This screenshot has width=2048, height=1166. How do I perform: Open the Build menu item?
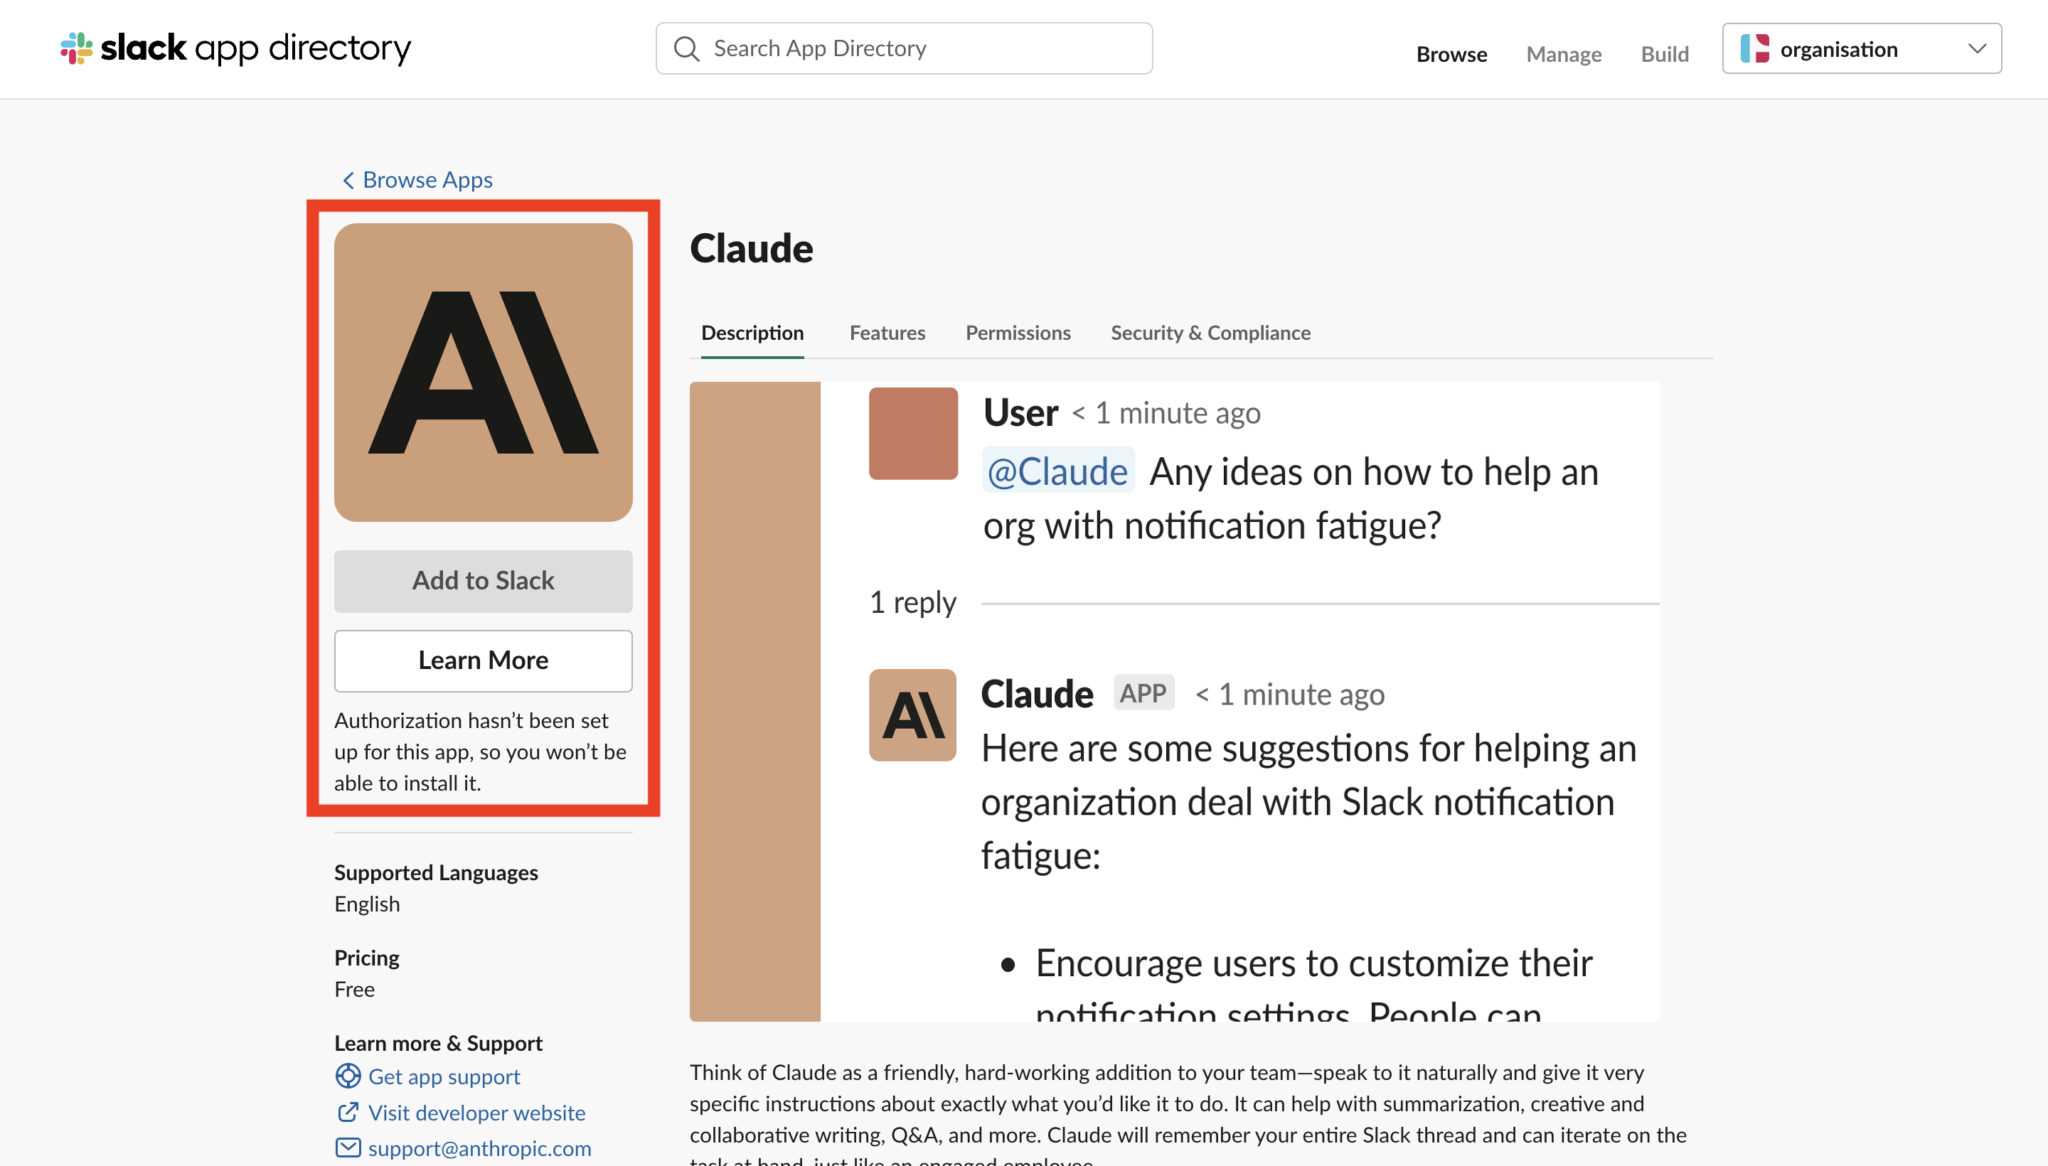tap(1664, 54)
